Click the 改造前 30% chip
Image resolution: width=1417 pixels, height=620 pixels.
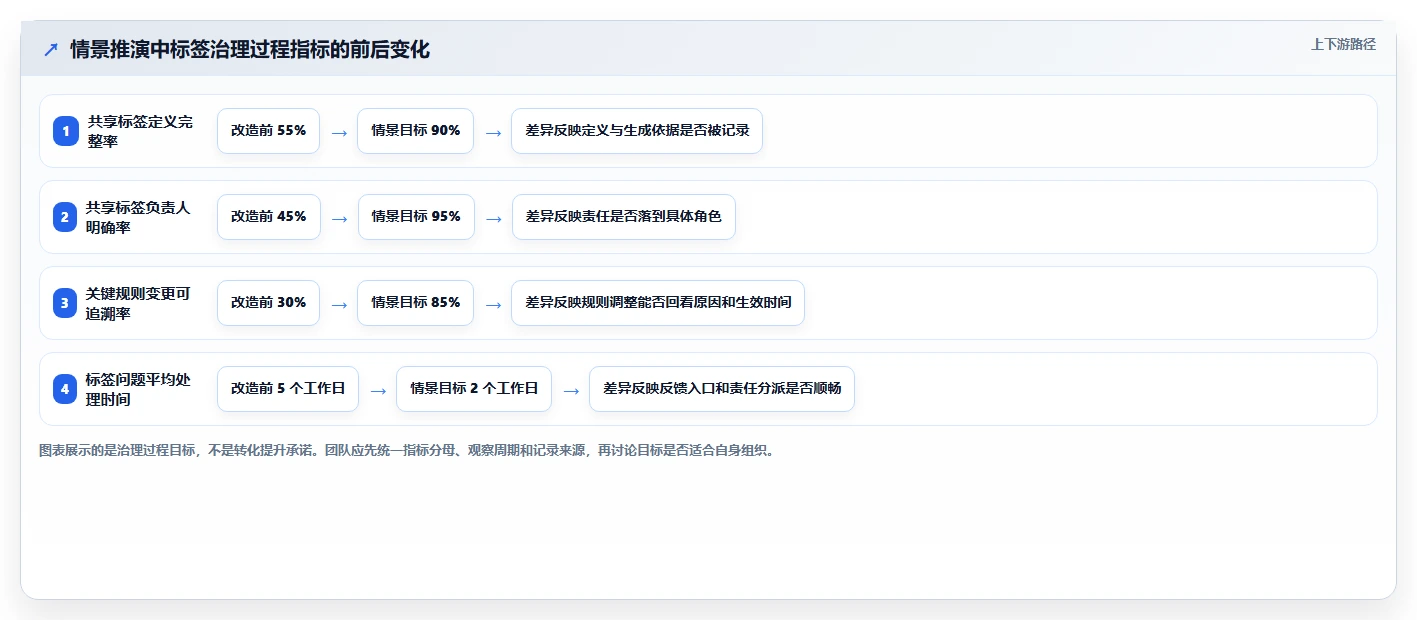268,303
